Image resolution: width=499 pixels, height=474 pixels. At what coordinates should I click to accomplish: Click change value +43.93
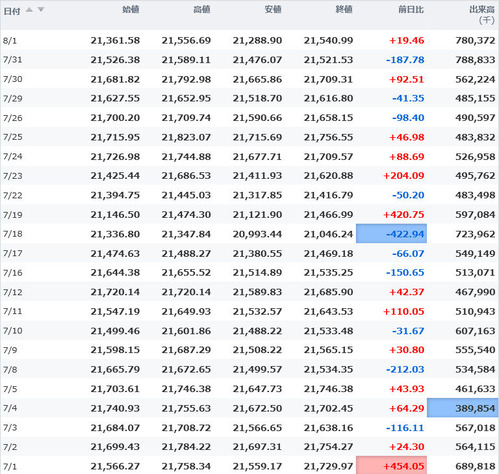coord(407,389)
